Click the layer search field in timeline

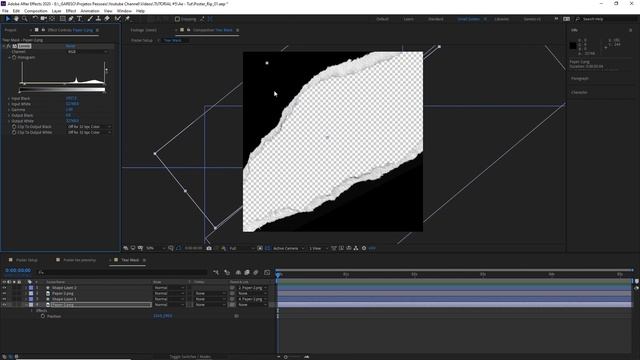(x=122, y=272)
